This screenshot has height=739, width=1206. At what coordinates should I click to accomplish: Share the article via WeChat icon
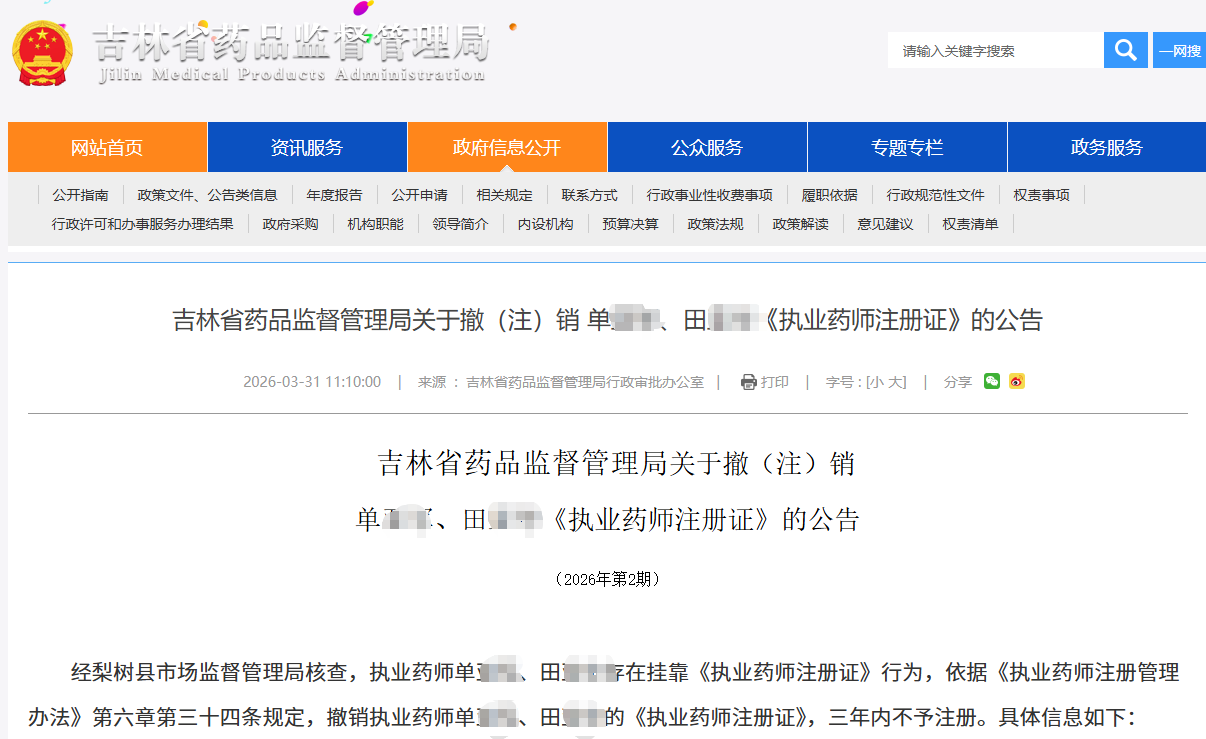tap(991, 381)
